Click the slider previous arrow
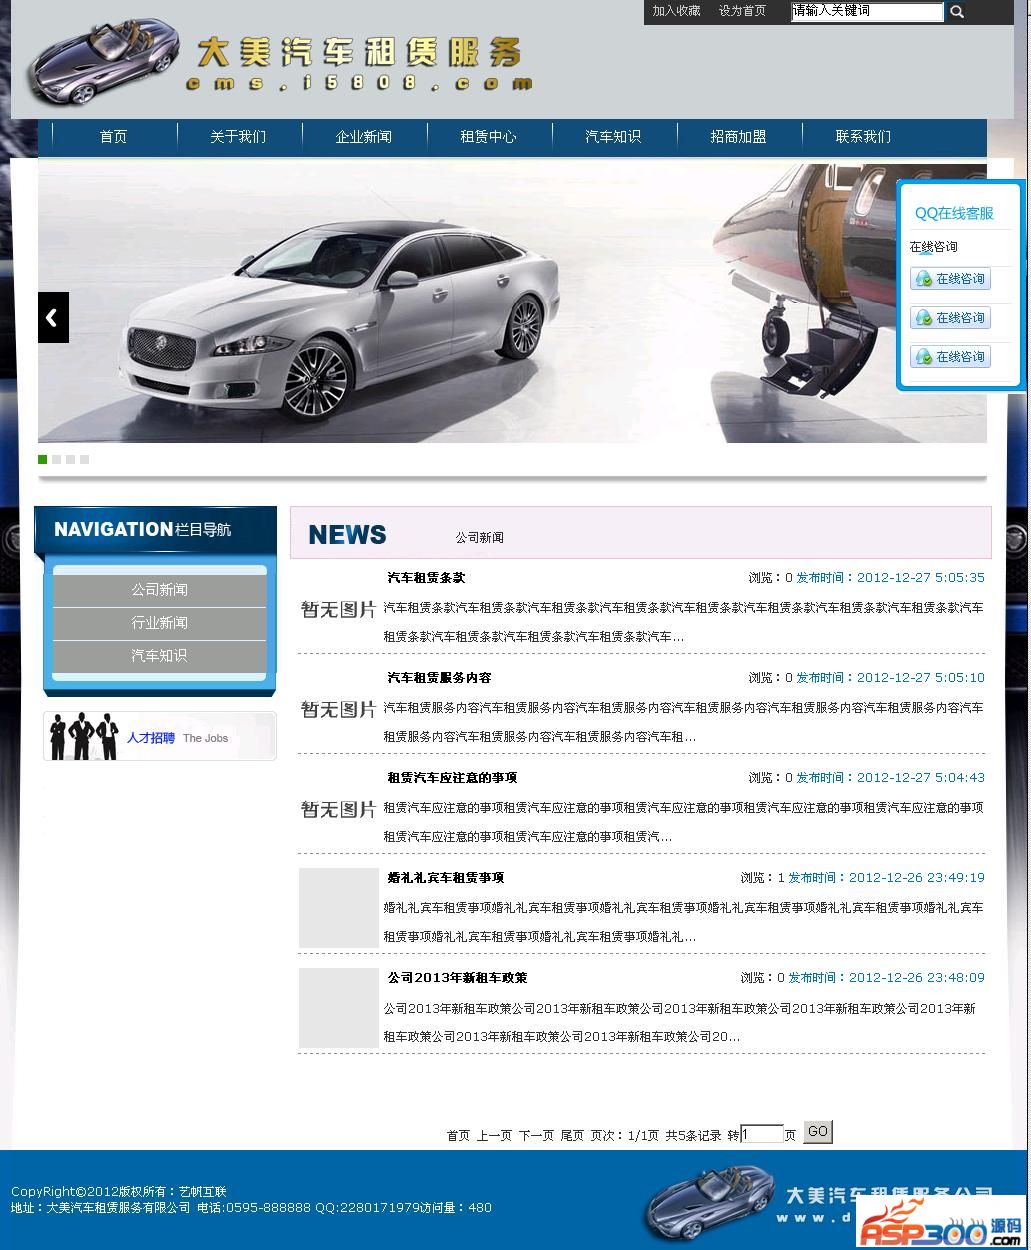The height and width of the screenshot is (1250, 1031). tap(53, 317)
